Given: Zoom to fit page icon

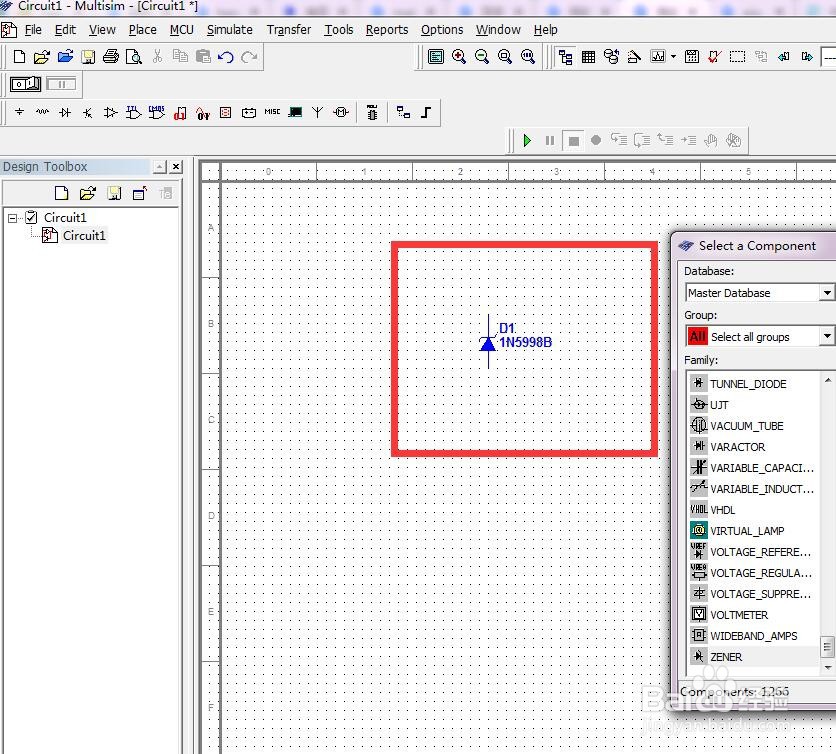Looking at the screenshot, I should point(527,57).
